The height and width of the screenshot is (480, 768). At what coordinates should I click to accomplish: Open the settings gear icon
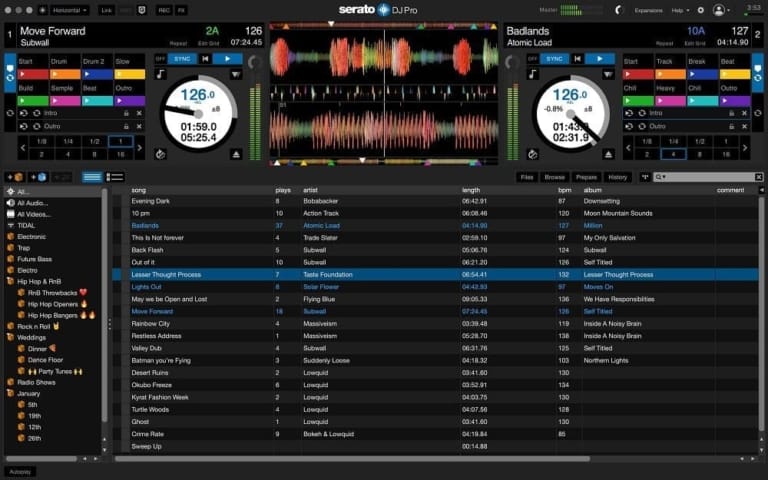tap(700, 10)
